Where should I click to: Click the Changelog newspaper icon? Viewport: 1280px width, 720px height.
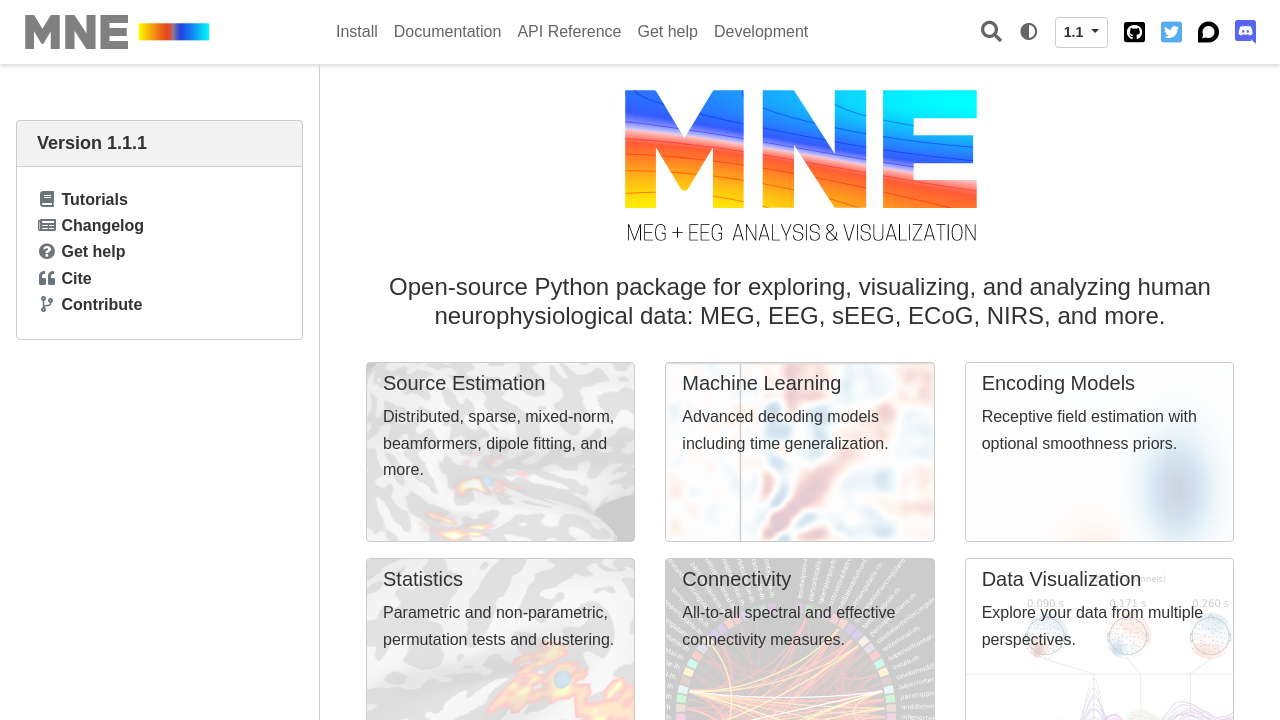(47, 225)
